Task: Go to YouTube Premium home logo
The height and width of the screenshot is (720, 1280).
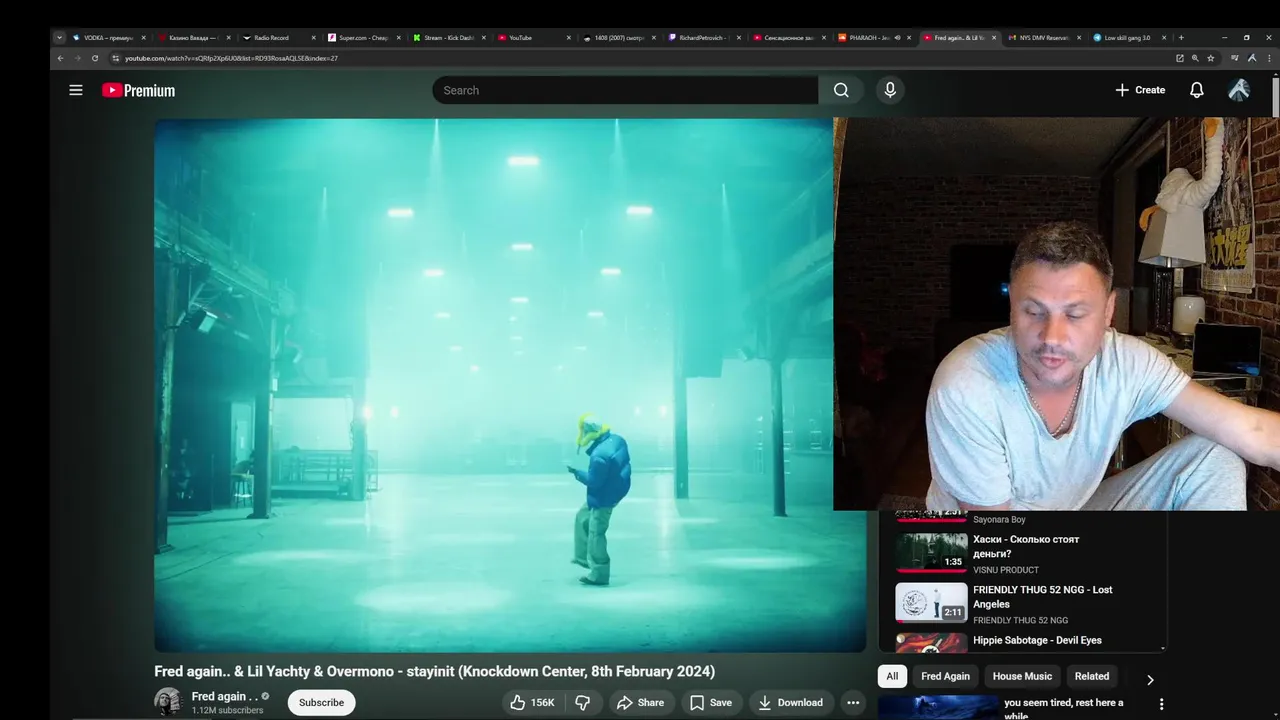Action: (138, 90)
